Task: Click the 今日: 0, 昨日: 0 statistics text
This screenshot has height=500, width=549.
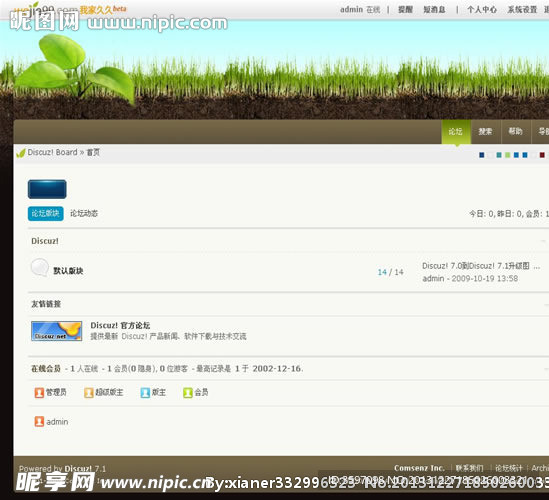Action: point(509,214)
